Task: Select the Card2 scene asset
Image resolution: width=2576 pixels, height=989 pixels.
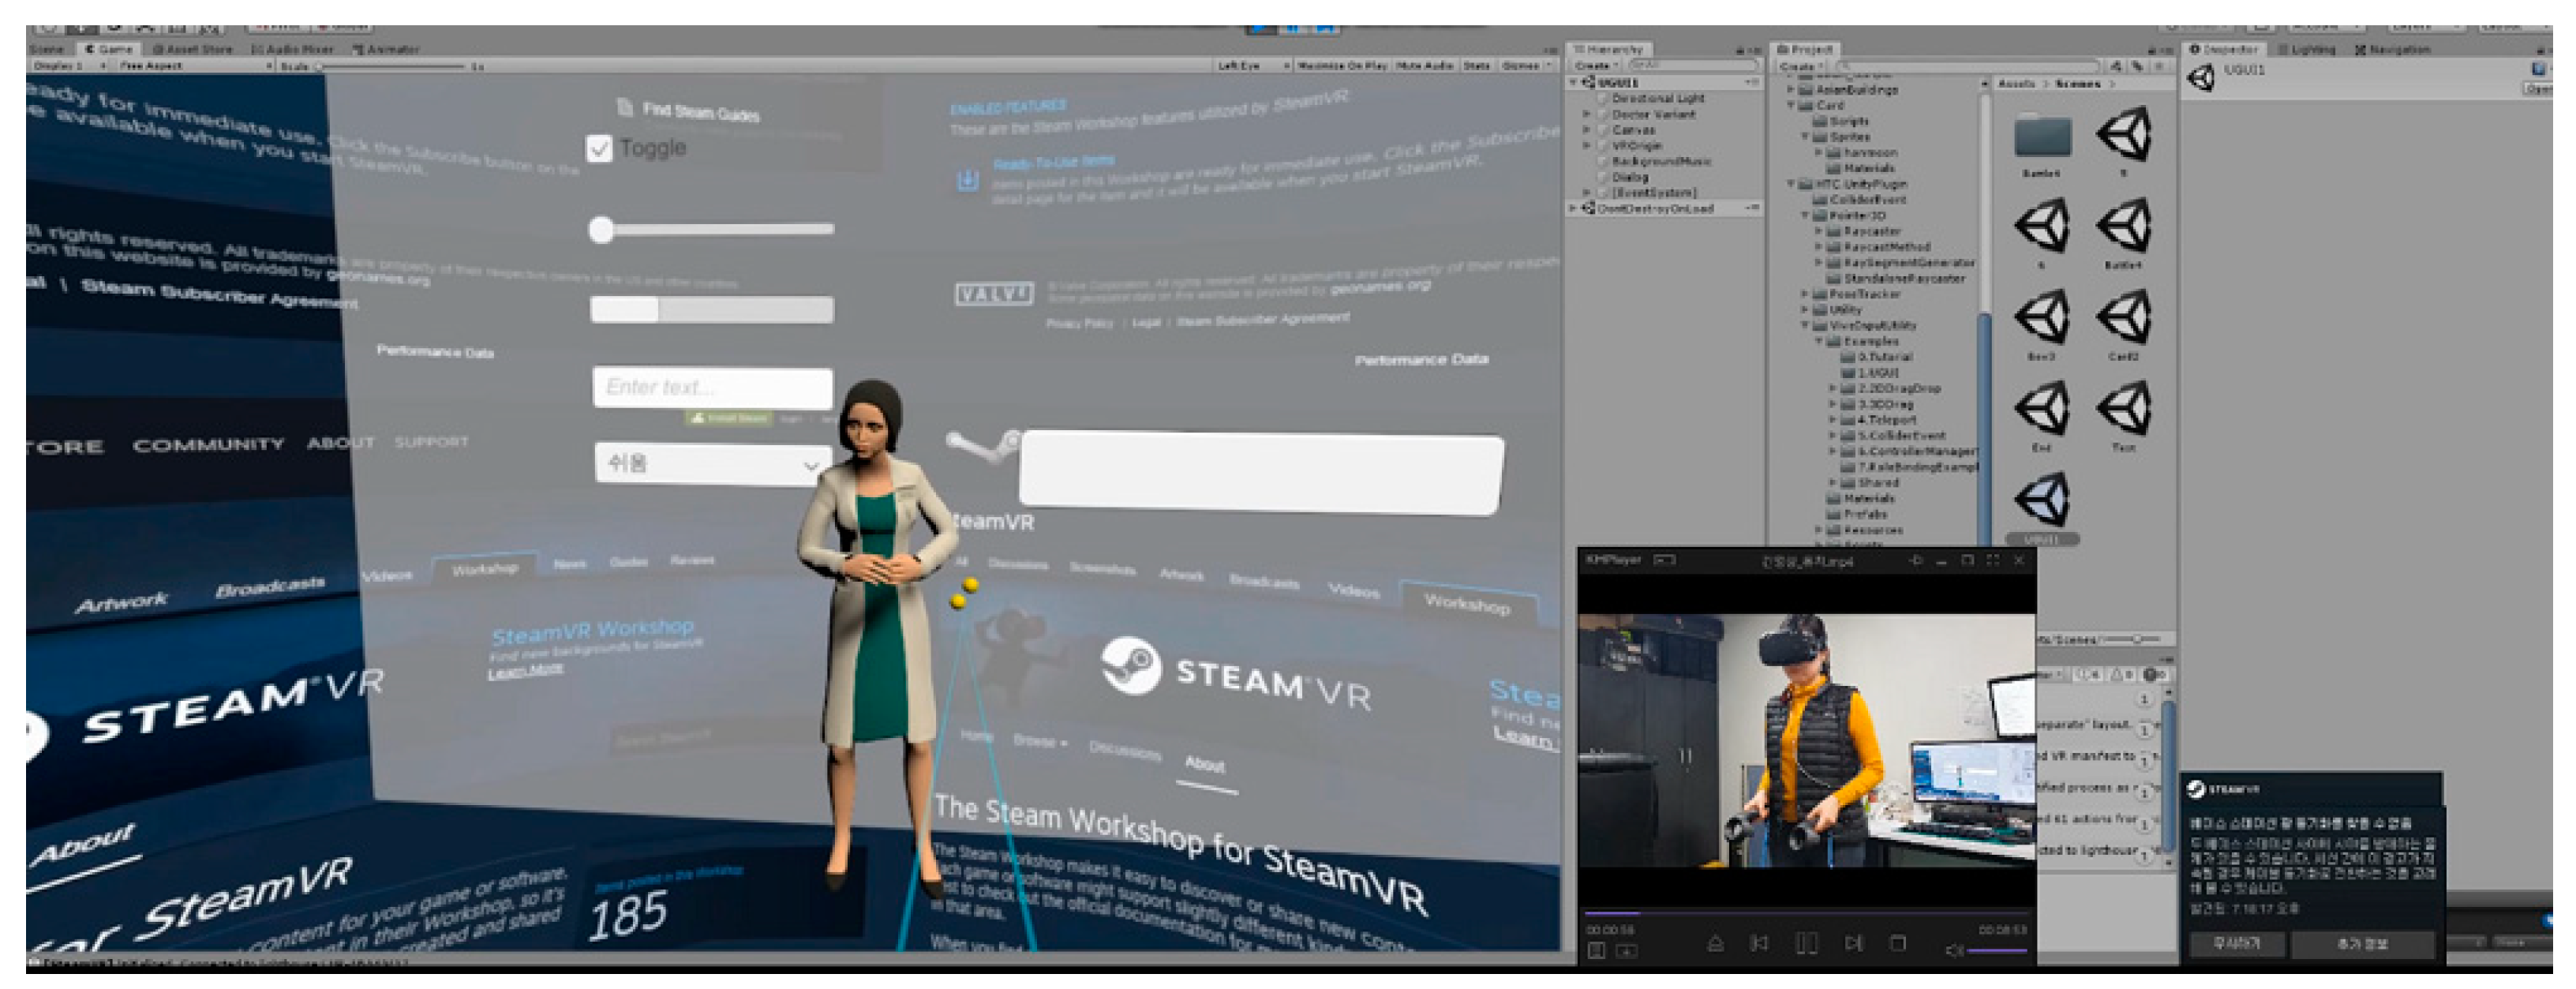Action: (2124, 318)
